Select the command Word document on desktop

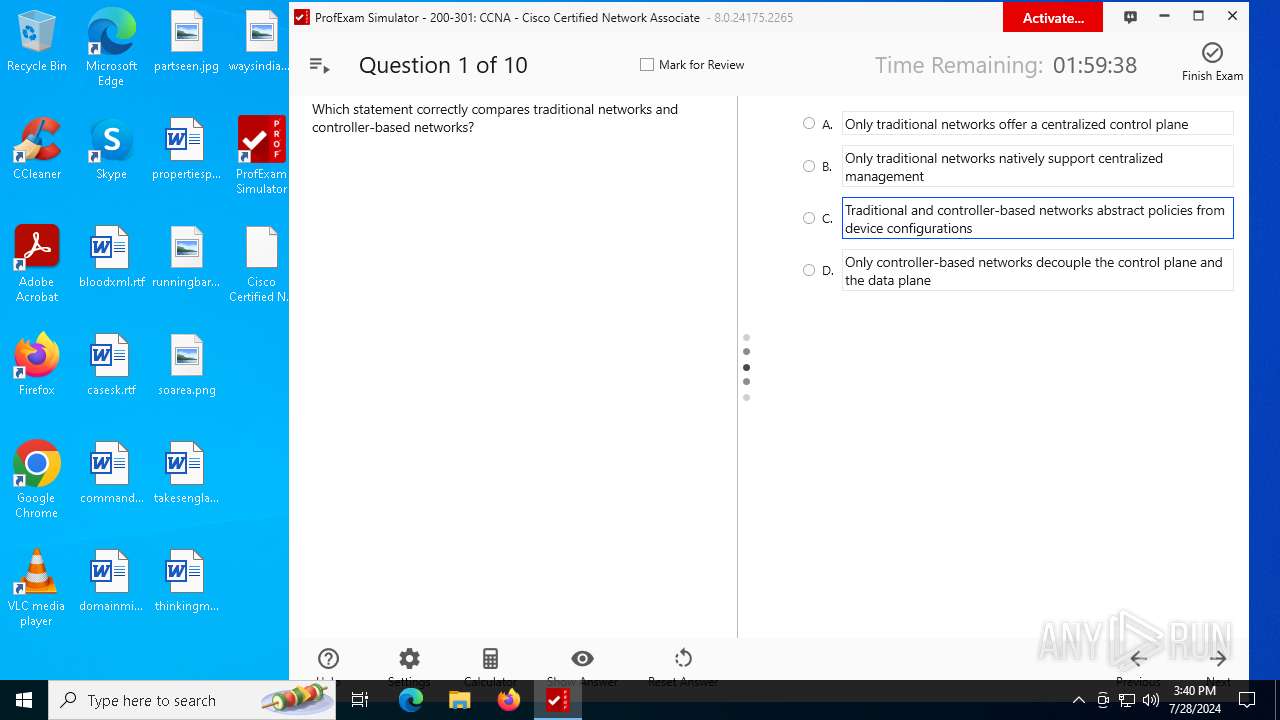111,473
